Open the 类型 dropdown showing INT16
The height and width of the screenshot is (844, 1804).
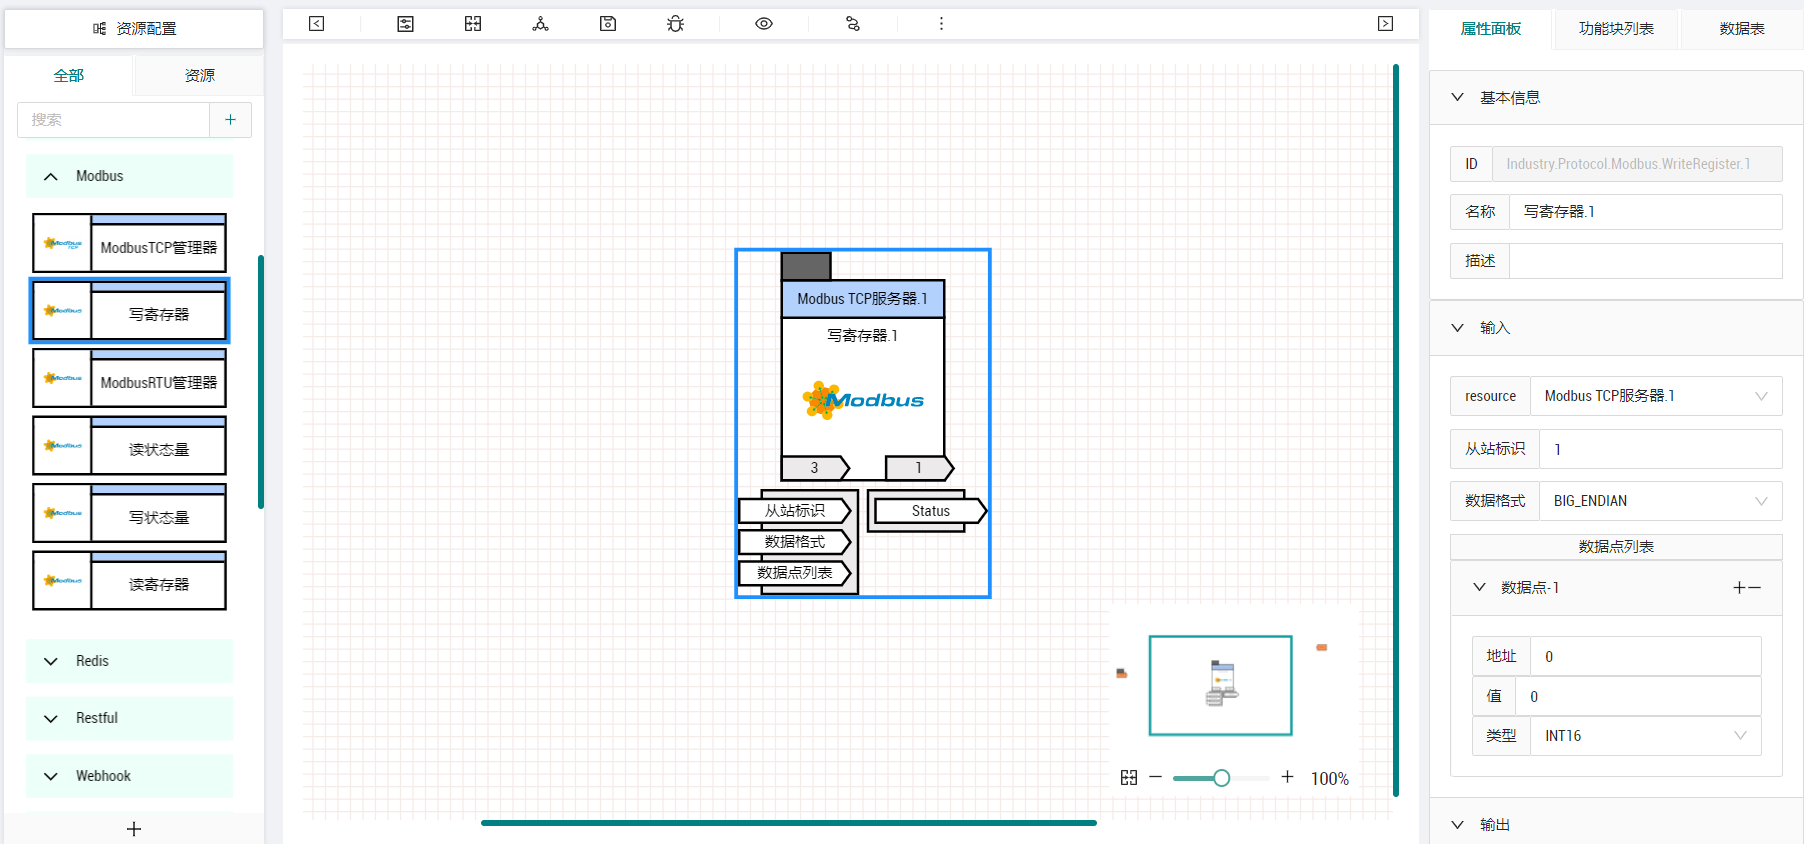tap(1646, 736)
